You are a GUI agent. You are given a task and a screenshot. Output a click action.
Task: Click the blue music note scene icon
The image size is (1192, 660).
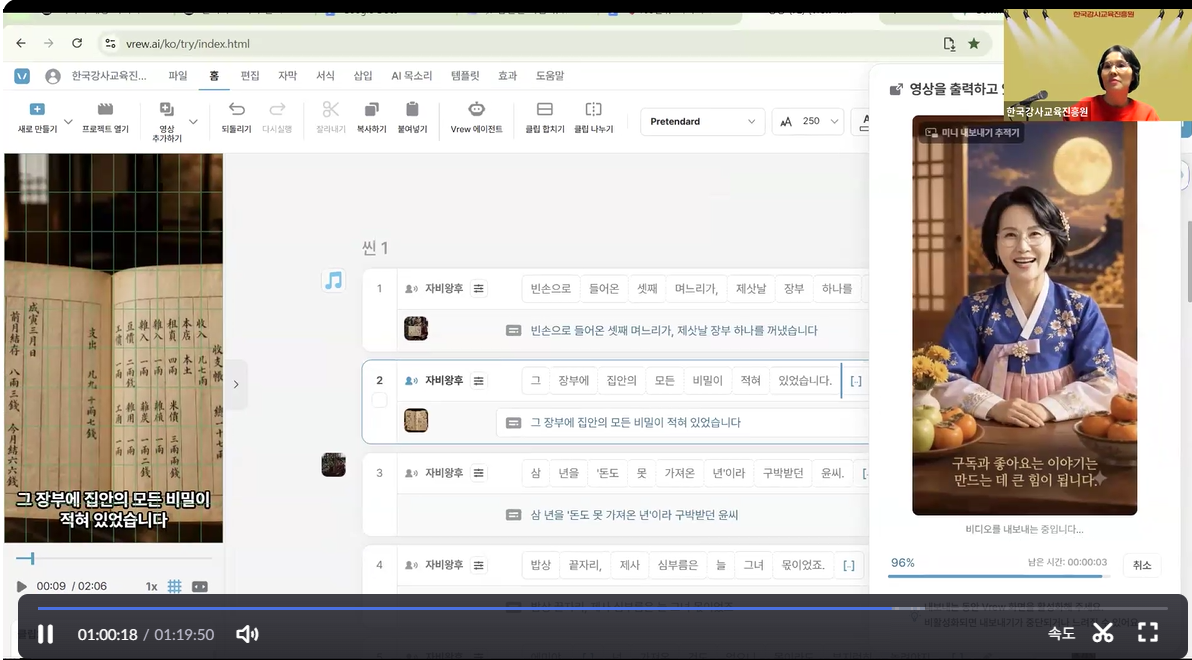pos(333,281)
